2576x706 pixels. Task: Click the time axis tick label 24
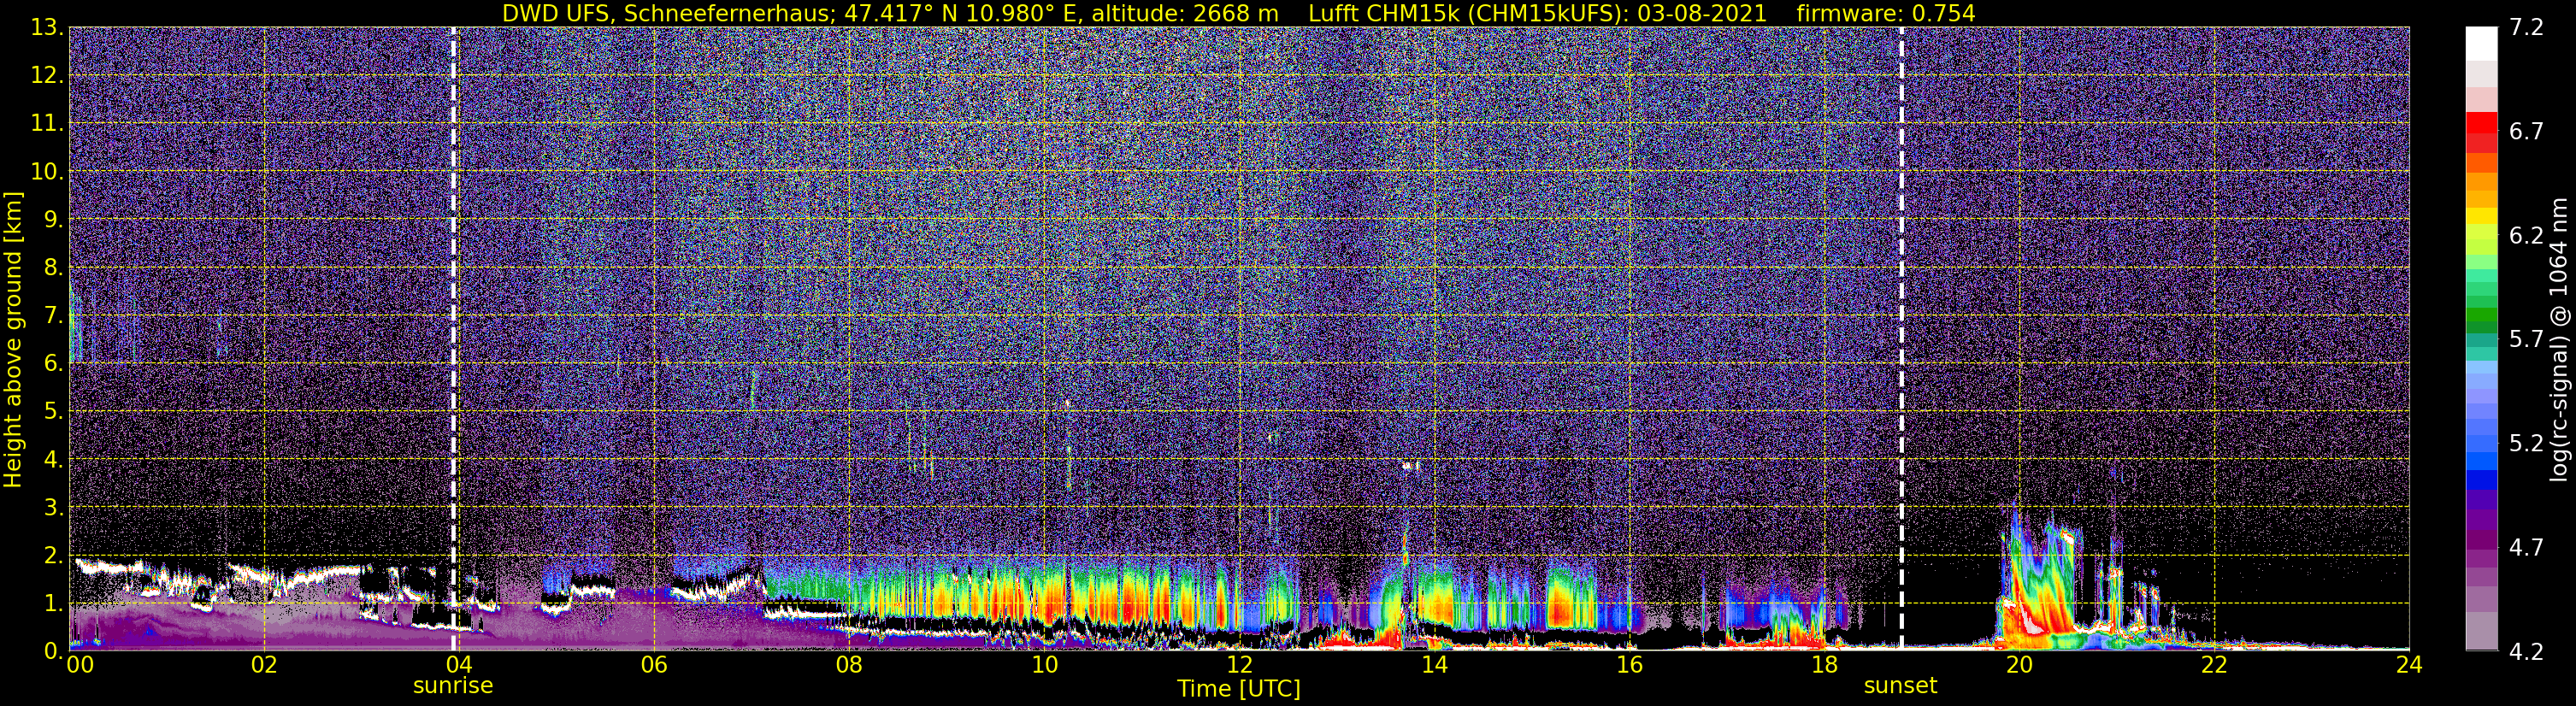(x=2409, y=665)
